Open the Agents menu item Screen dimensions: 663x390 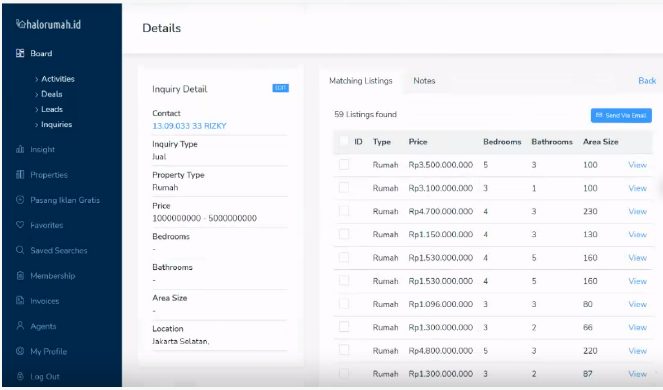point(43,326)
